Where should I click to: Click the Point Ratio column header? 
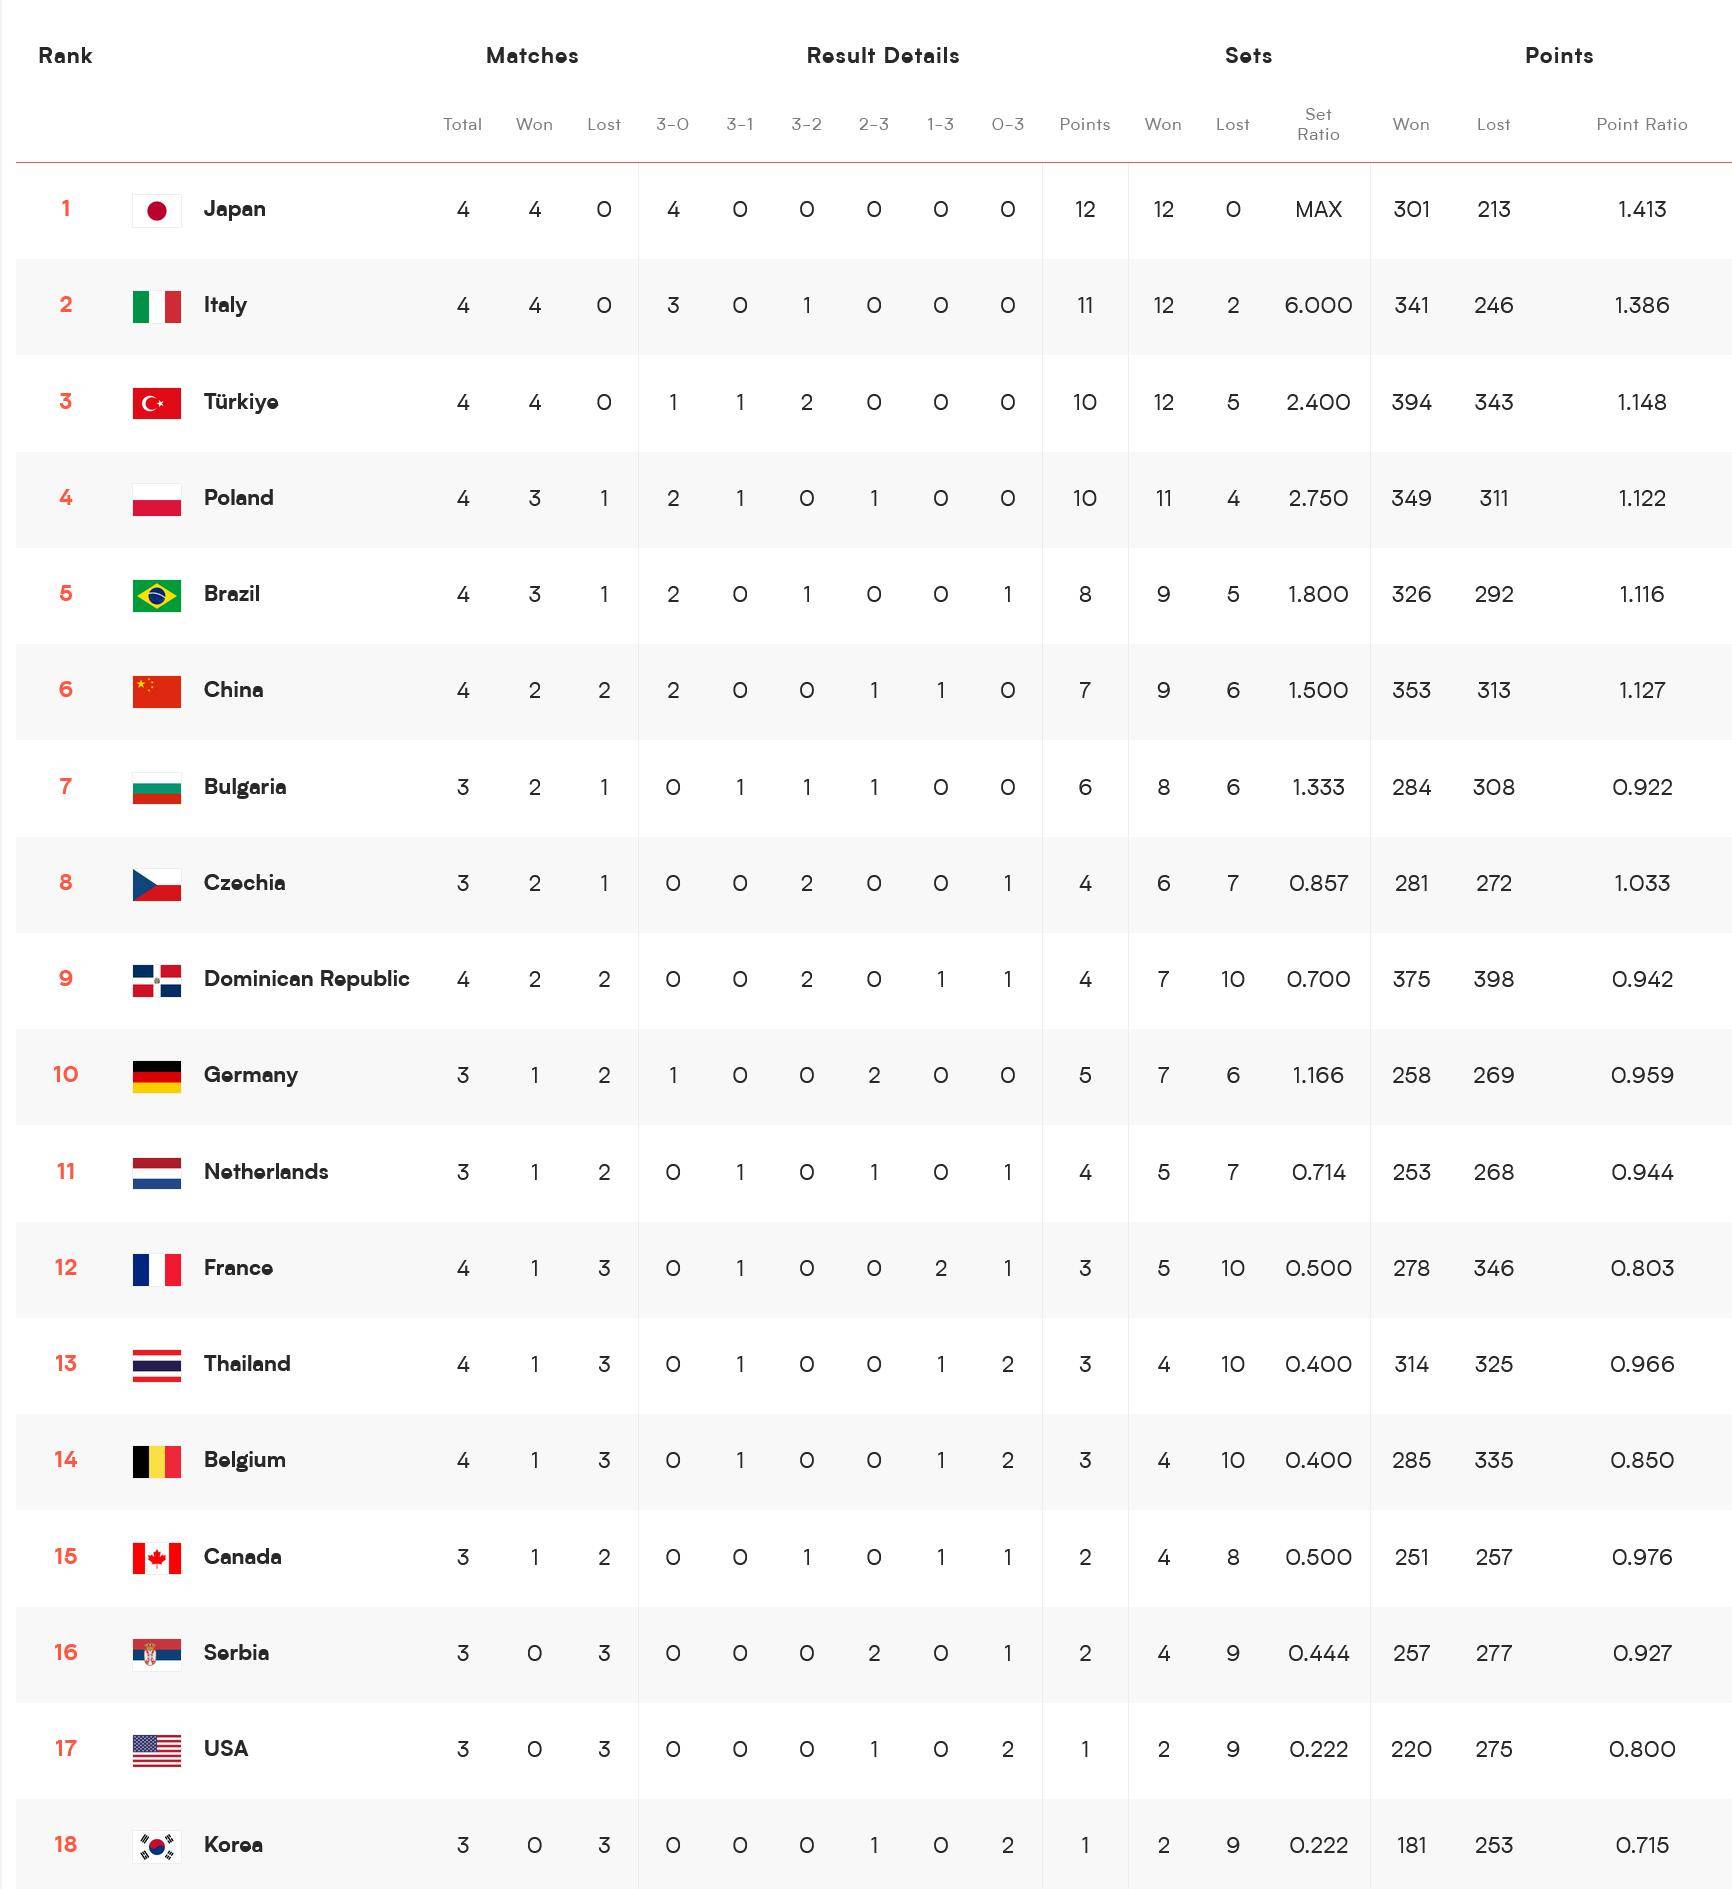(1641, 124)
